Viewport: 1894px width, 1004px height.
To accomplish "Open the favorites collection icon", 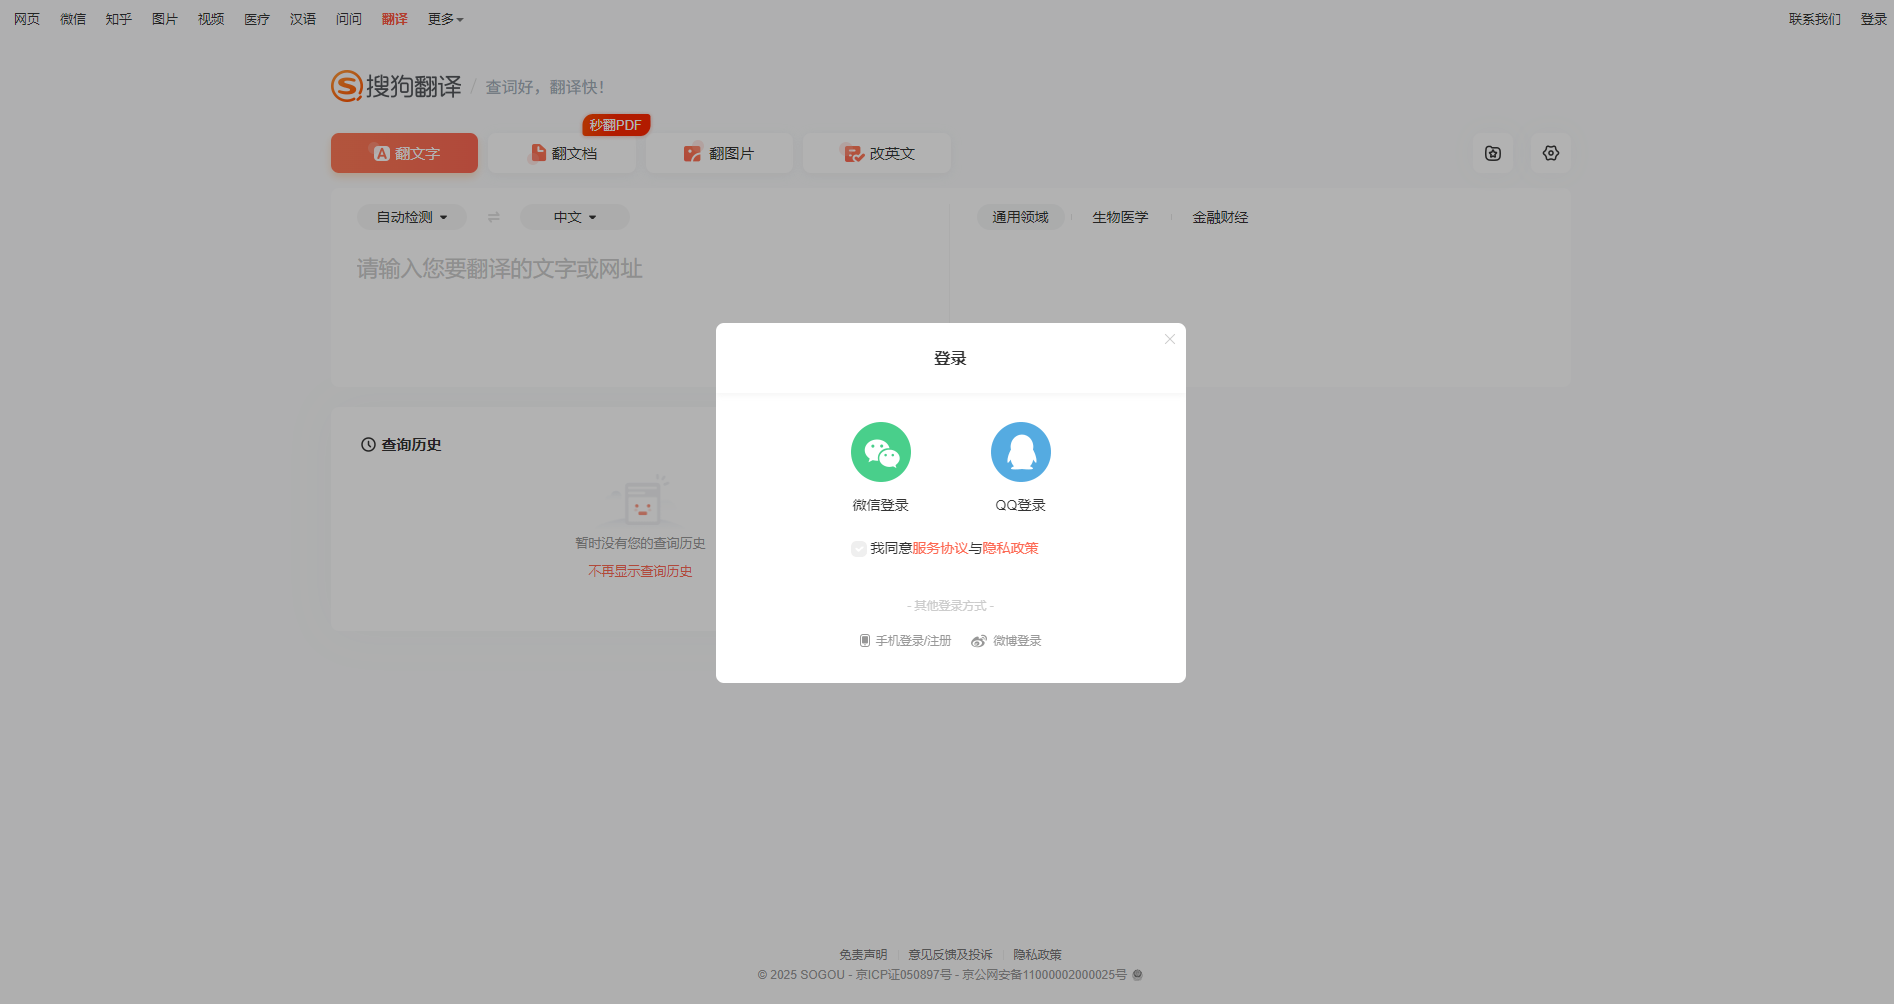I will click(1492, 153).
